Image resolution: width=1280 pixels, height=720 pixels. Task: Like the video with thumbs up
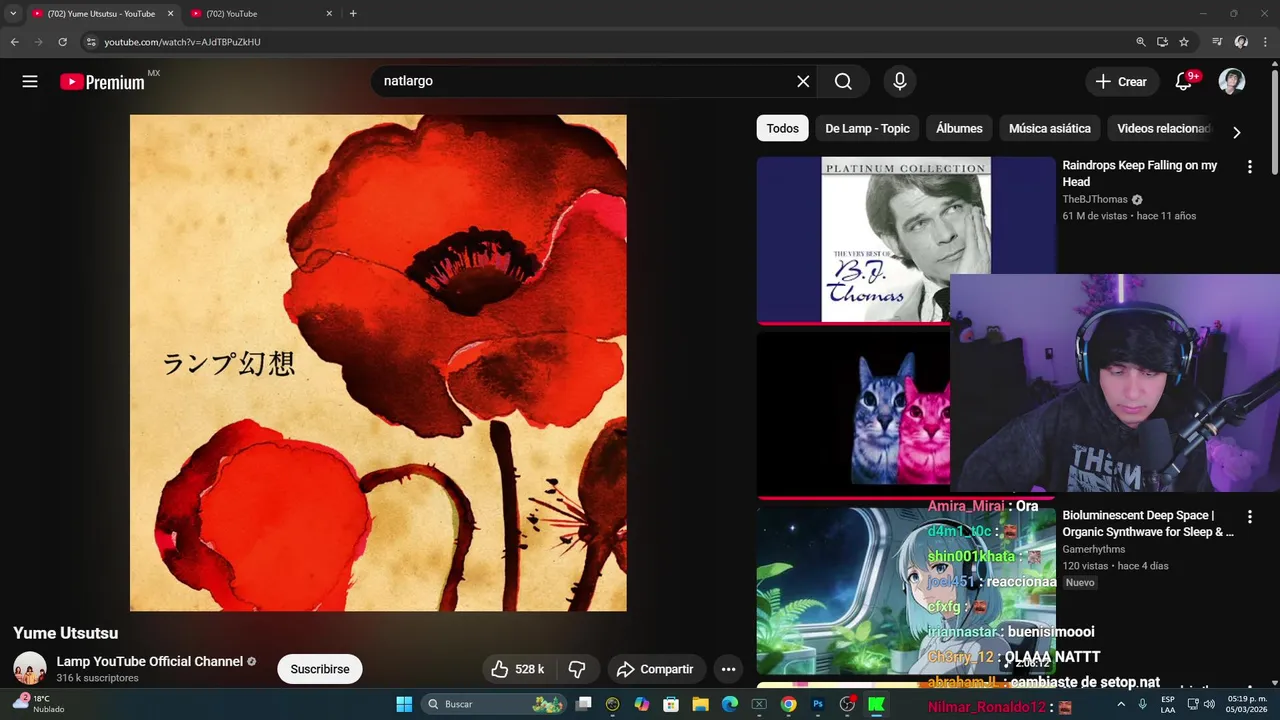click(x=518, y=669)
